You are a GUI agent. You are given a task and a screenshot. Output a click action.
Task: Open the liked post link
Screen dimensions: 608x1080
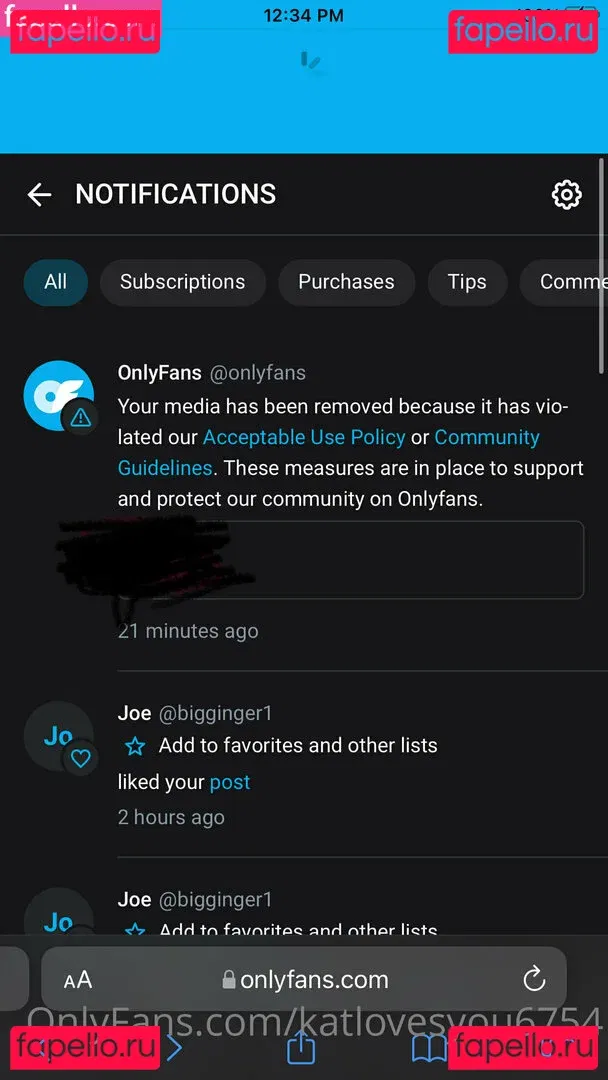pyautogui.click(x=230, y=782)
